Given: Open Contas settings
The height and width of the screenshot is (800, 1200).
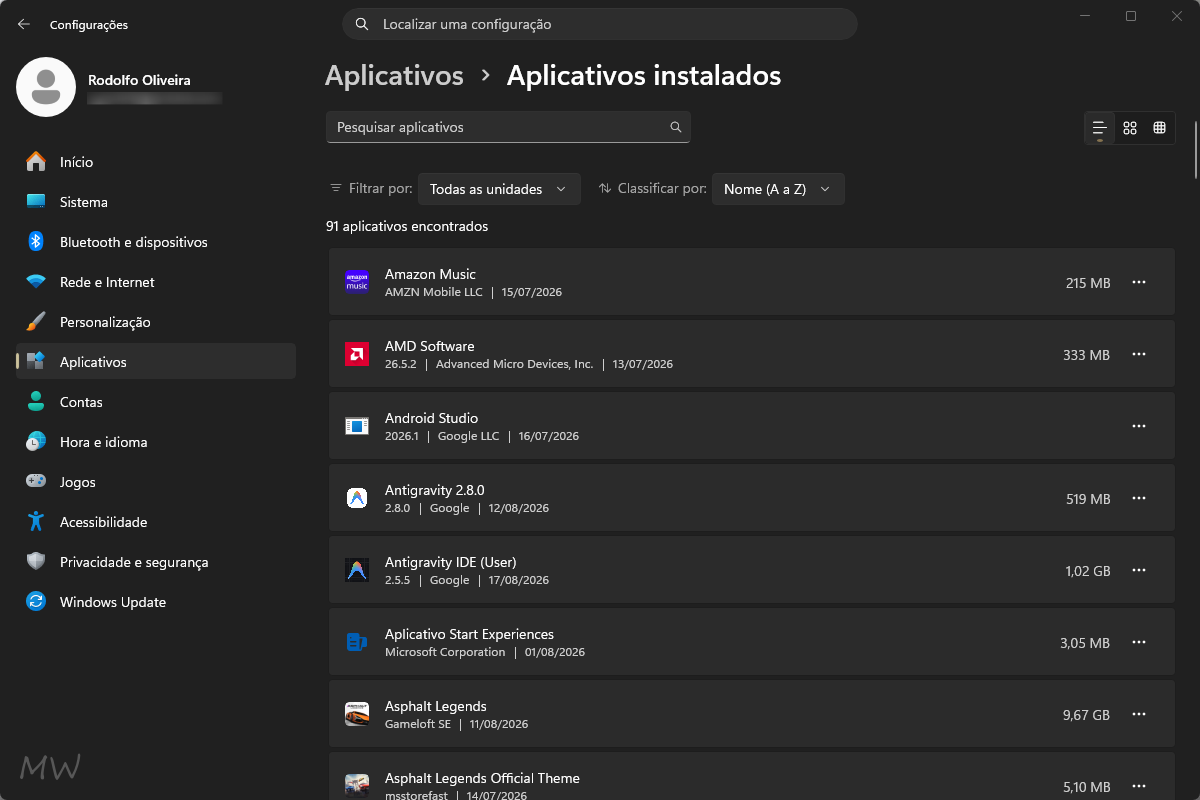Looking at the screenshot, I should [156, 402].
